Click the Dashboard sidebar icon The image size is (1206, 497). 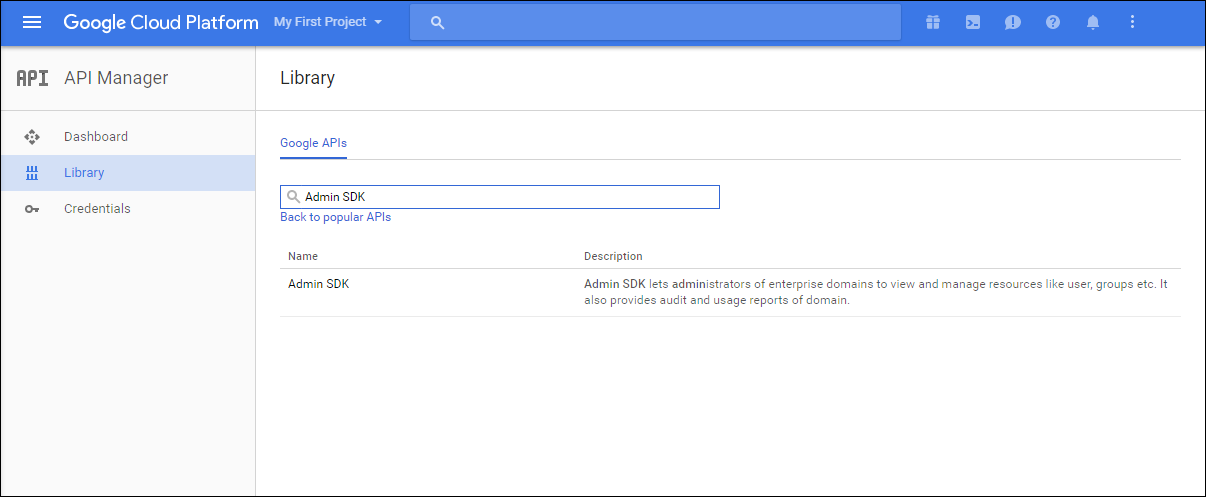tap(32, 137)
